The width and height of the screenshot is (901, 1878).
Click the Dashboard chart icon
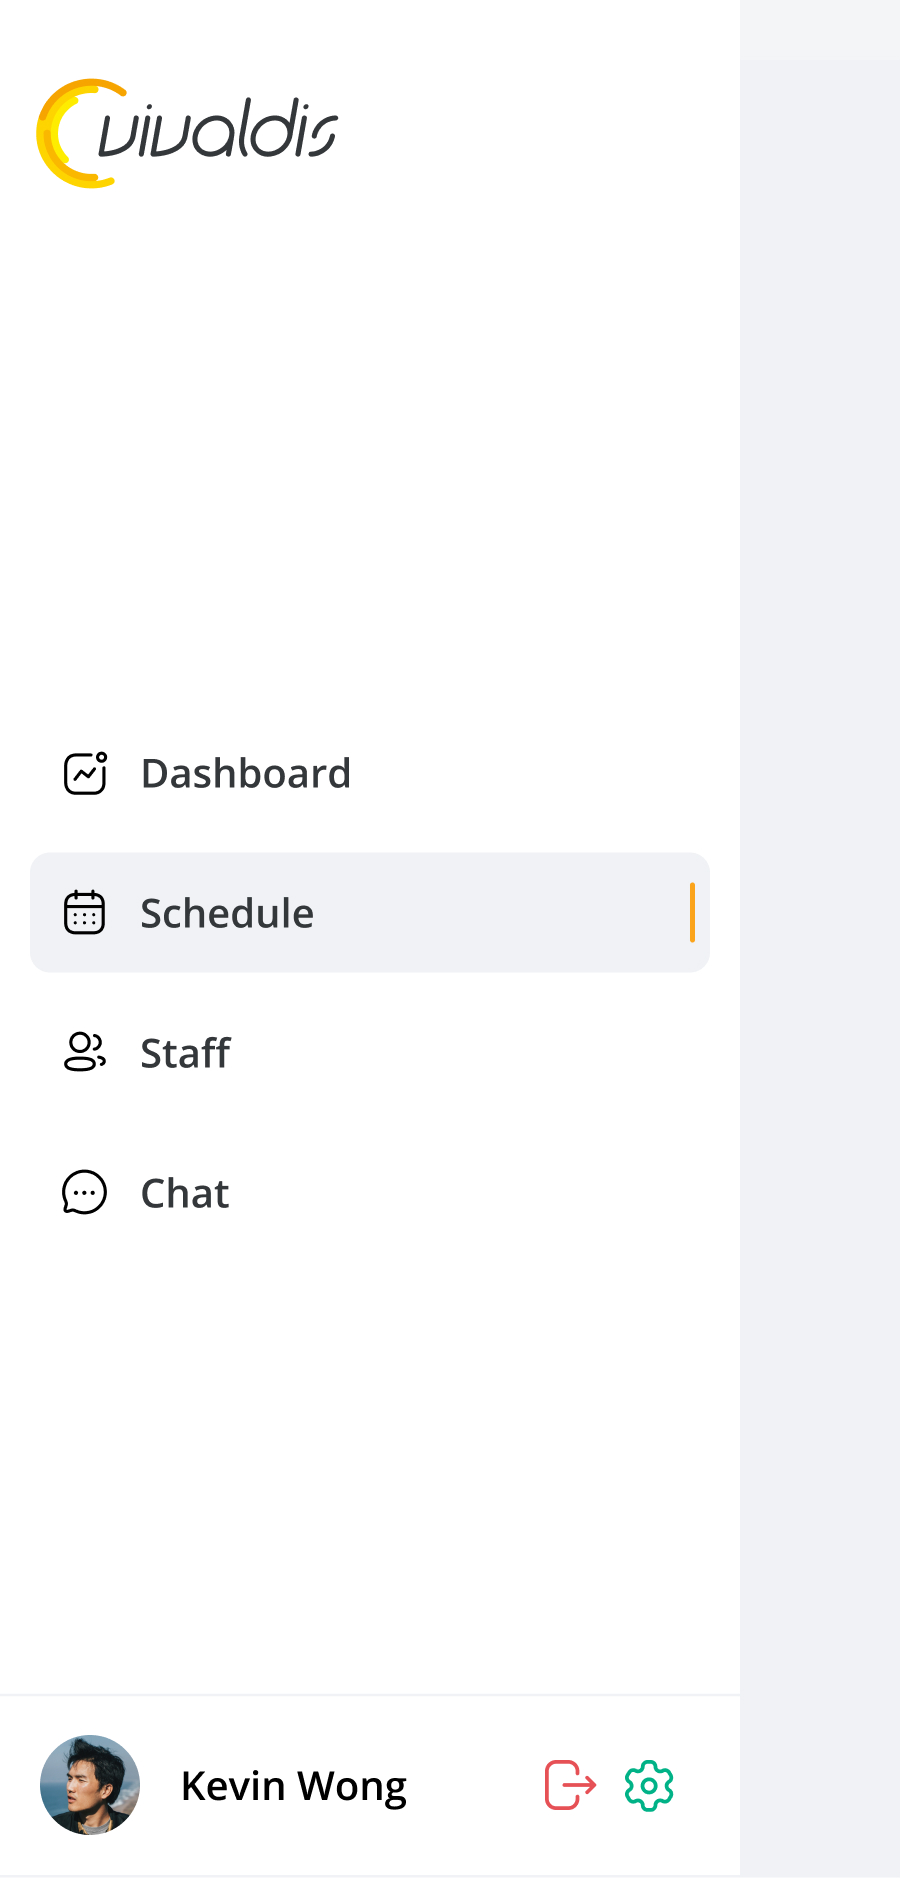click(x=85, y=773)
